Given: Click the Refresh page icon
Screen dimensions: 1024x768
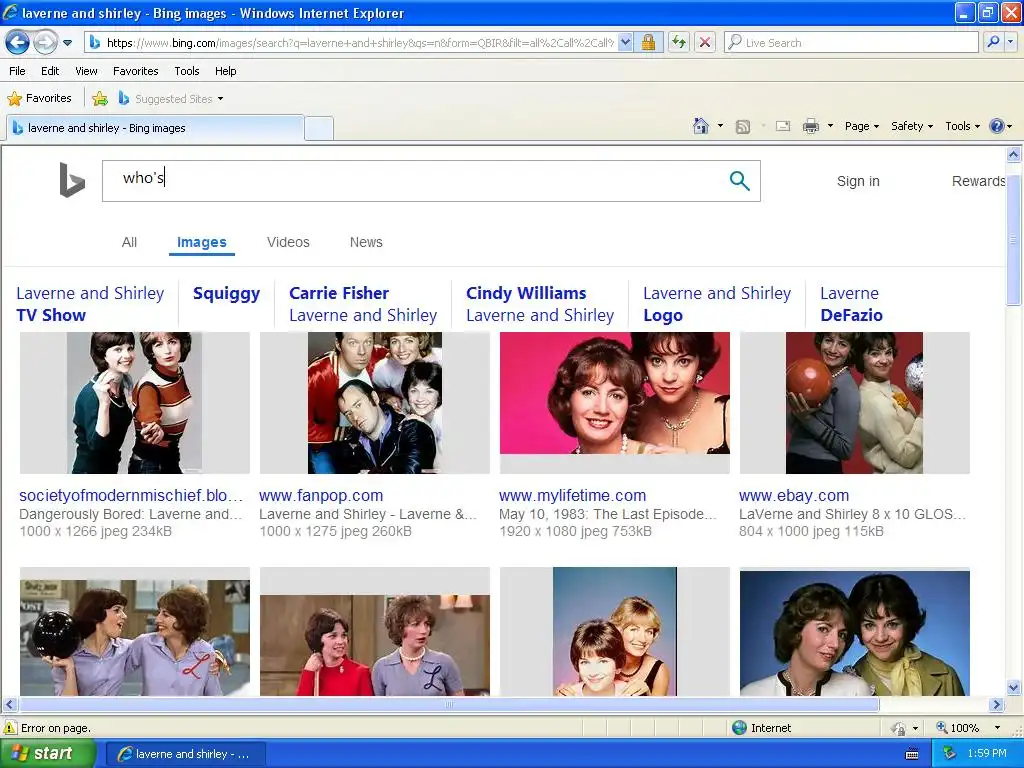Looking at the screenshot, I should (x=679, y=43).
